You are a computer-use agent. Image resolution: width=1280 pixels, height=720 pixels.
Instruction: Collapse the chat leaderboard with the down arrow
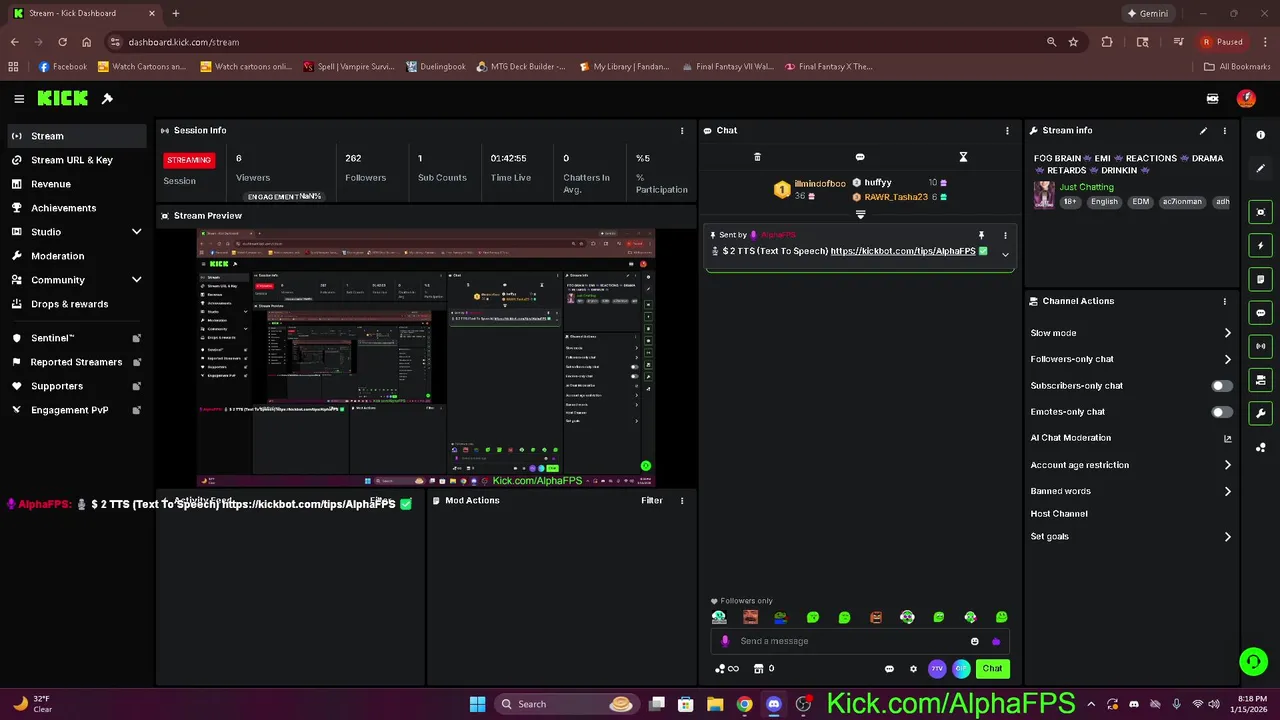860,214
